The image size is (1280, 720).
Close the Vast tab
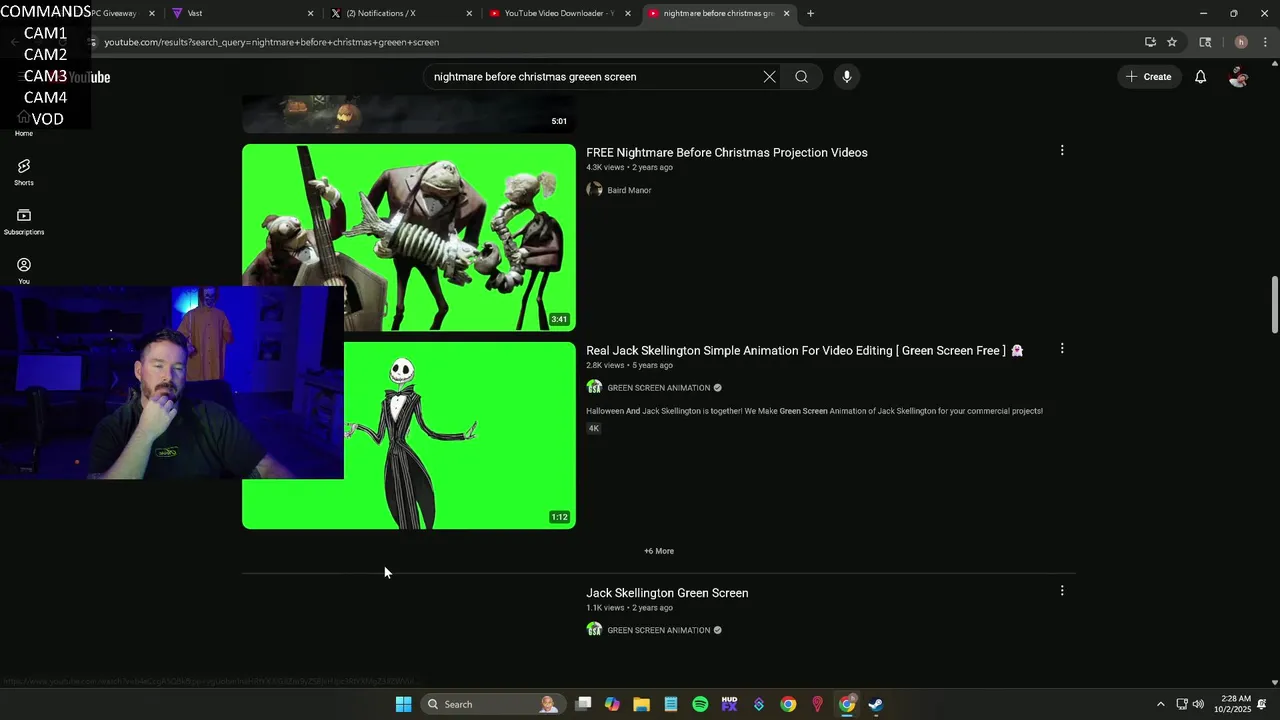click(x=310, y=13)
